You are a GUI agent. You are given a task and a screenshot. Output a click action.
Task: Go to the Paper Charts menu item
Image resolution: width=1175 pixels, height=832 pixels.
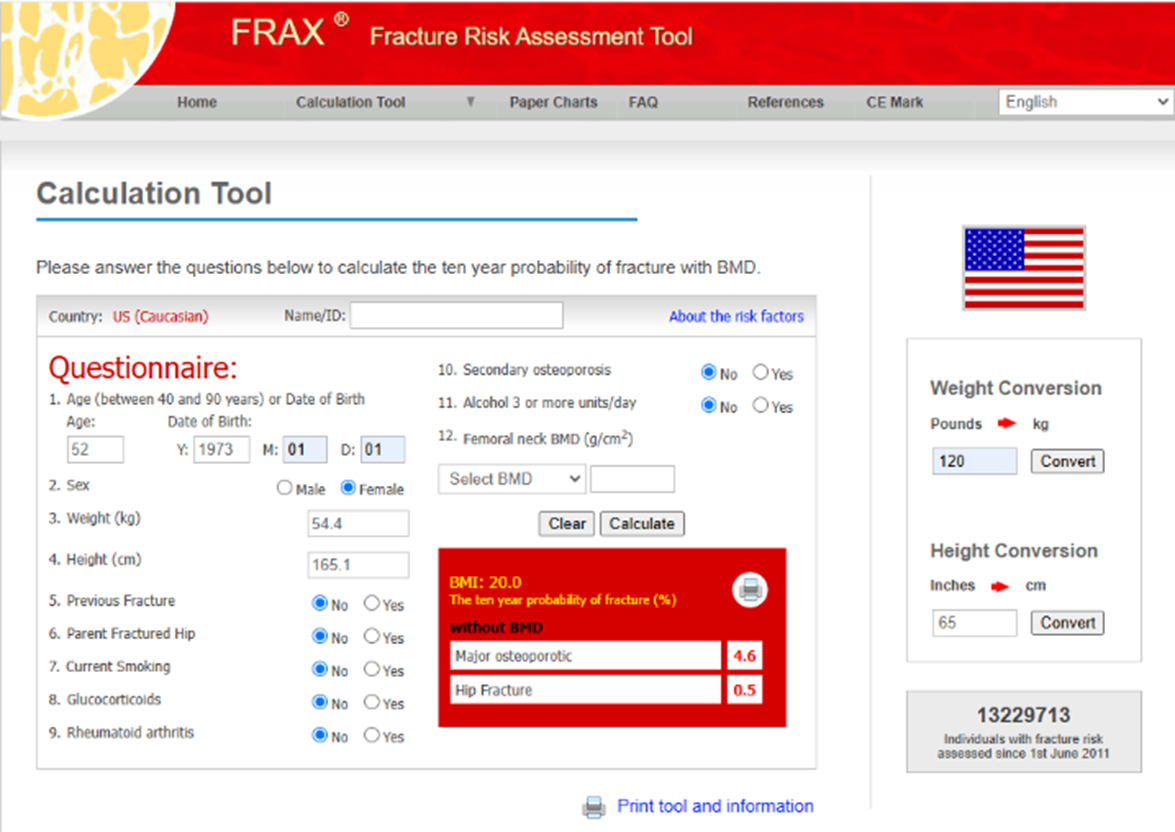tap(553, 102)
